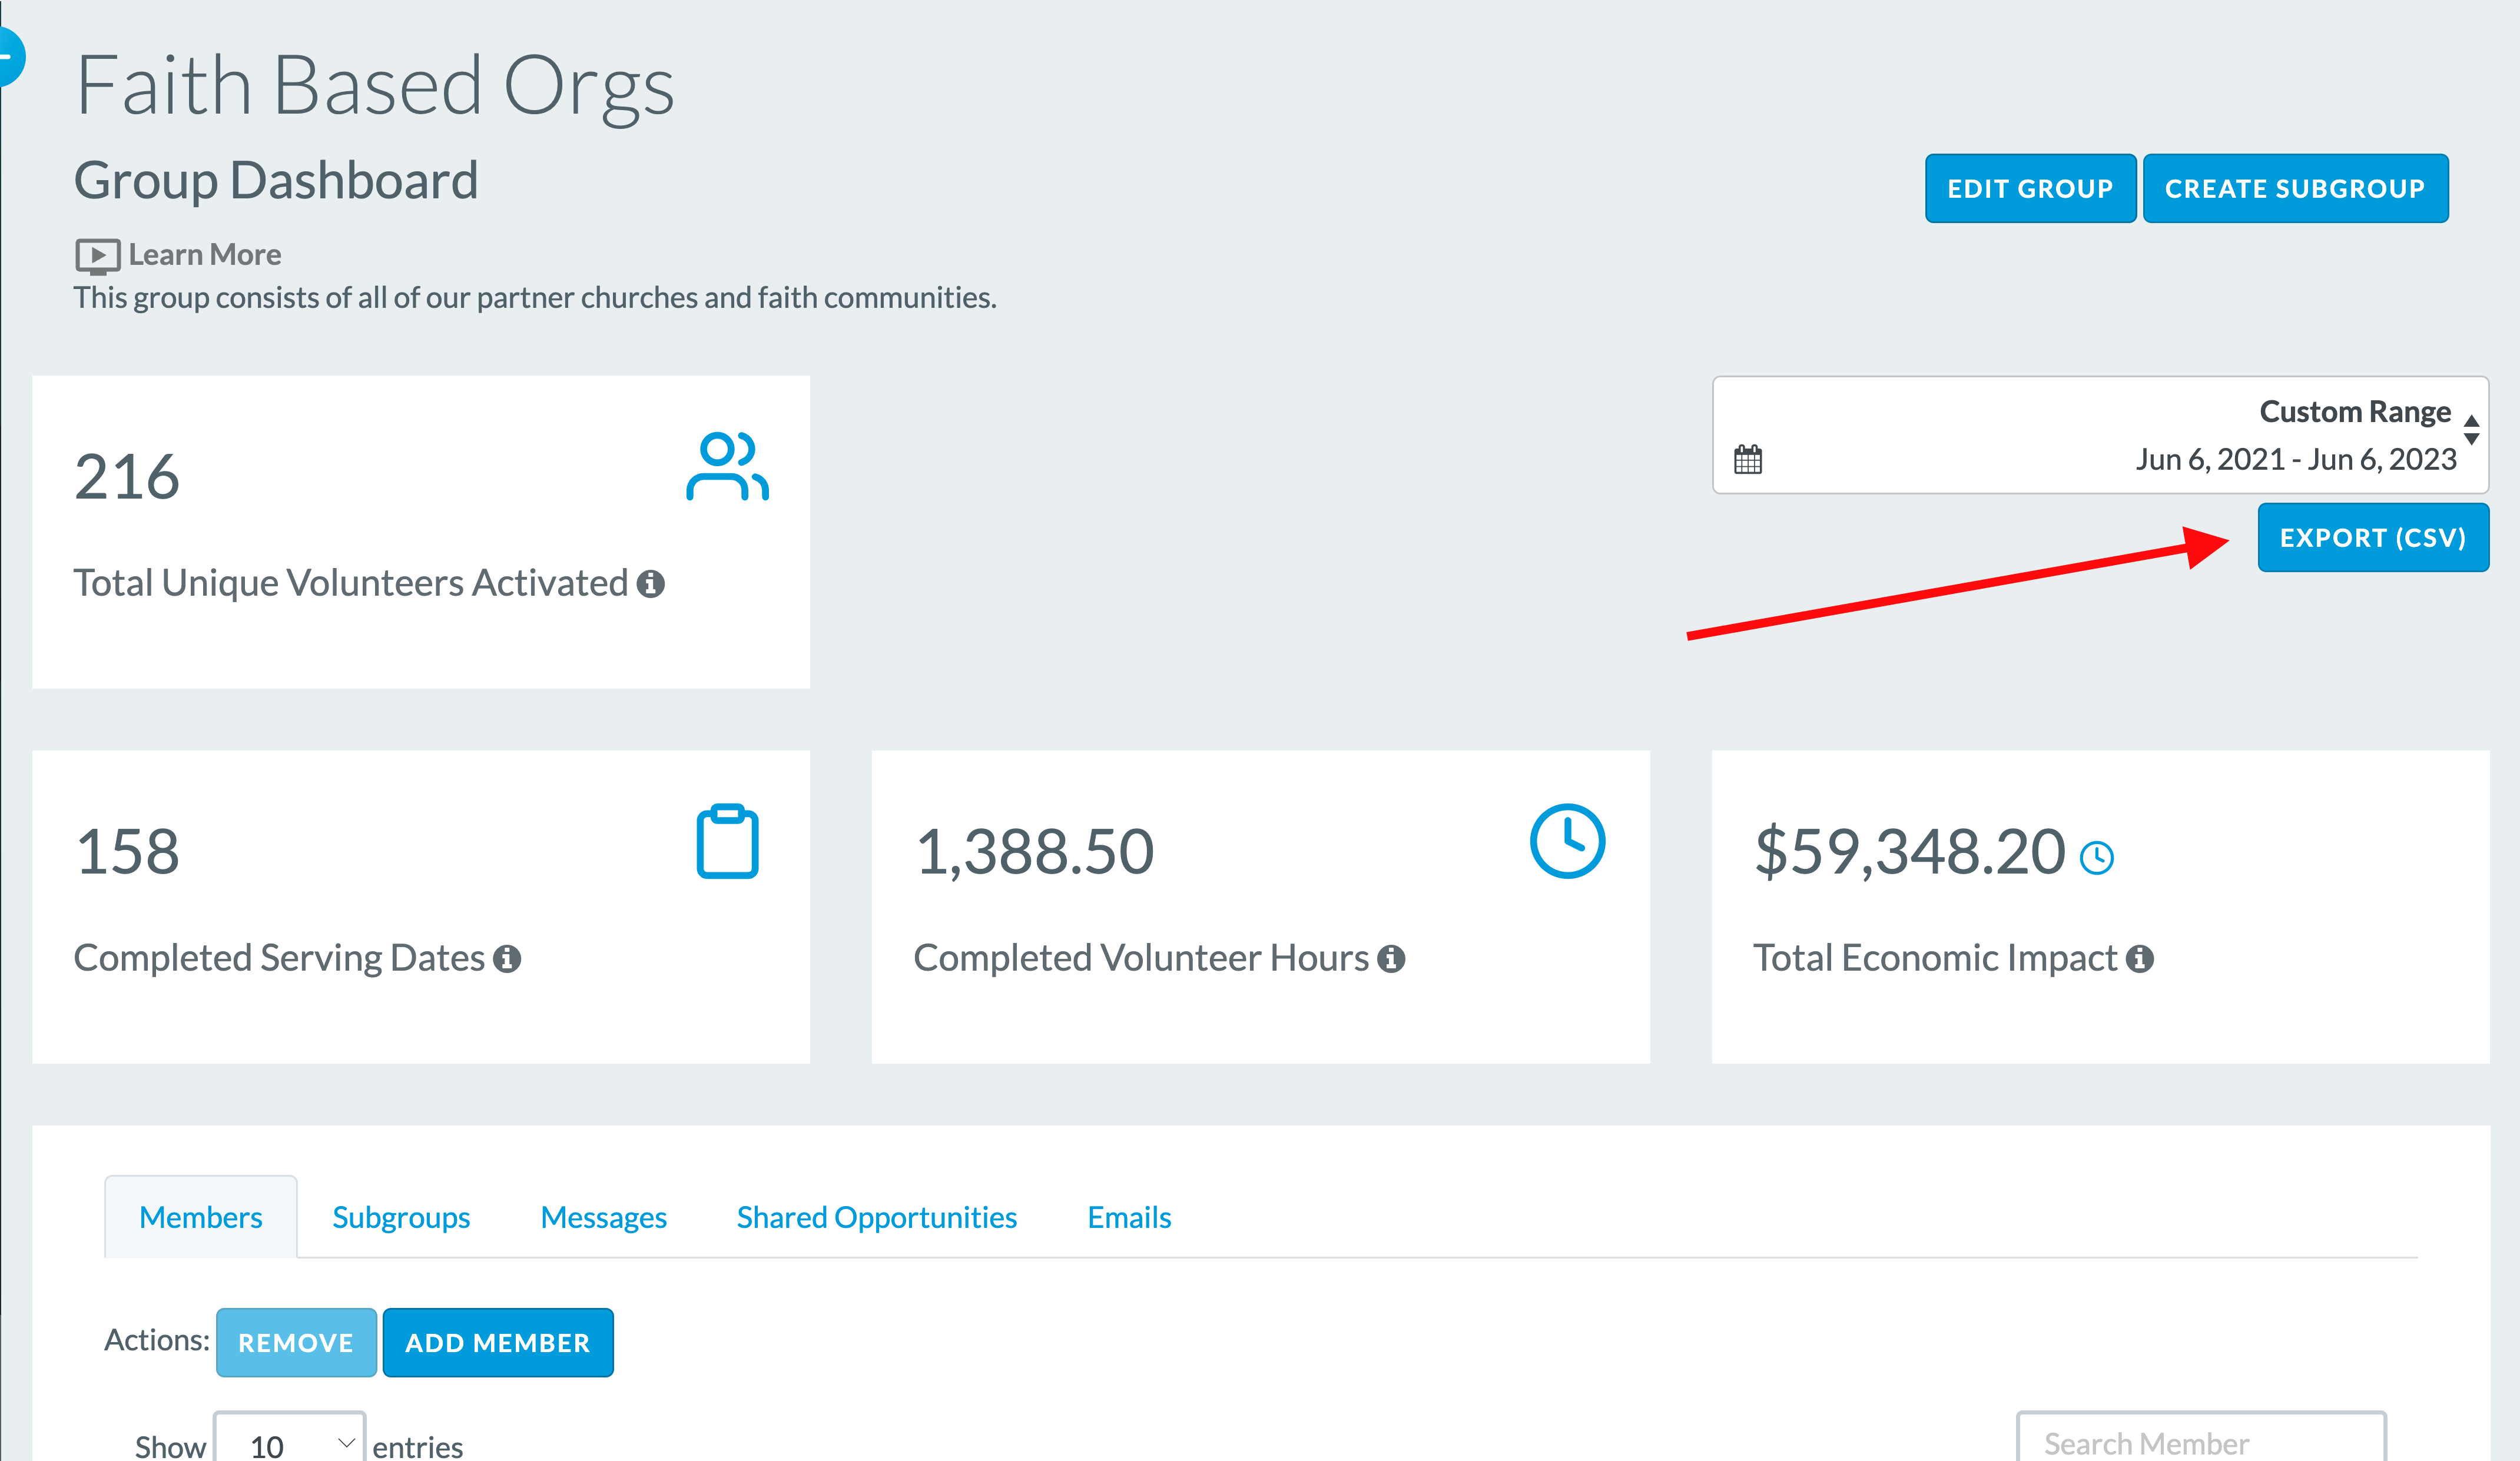
Task: Click the volunteers people icon
Action: point(727,466)
